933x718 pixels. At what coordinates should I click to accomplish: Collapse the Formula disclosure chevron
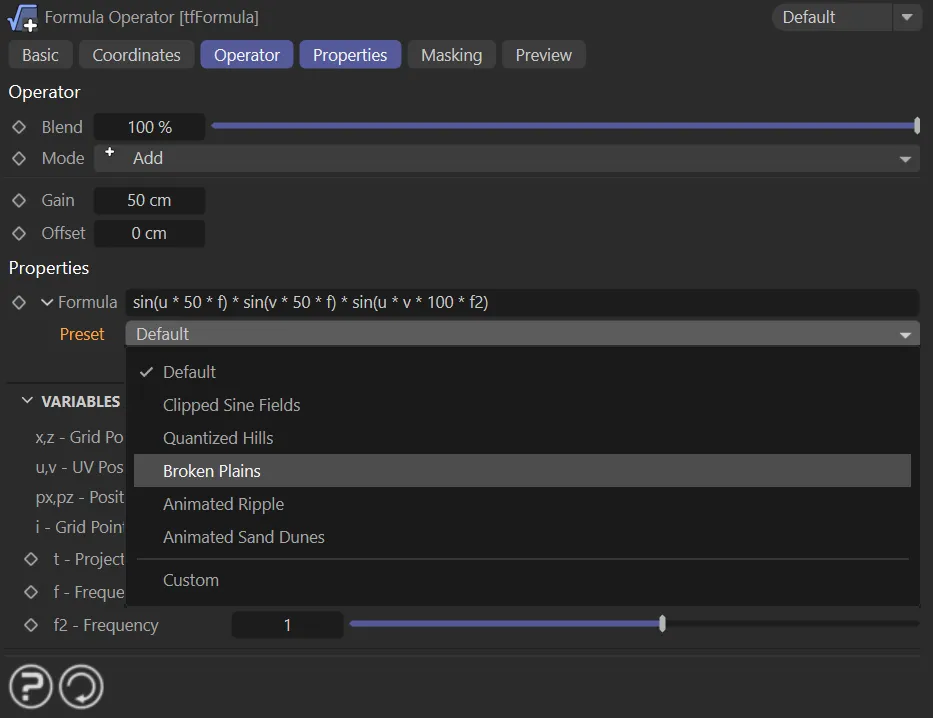point(46,302)
